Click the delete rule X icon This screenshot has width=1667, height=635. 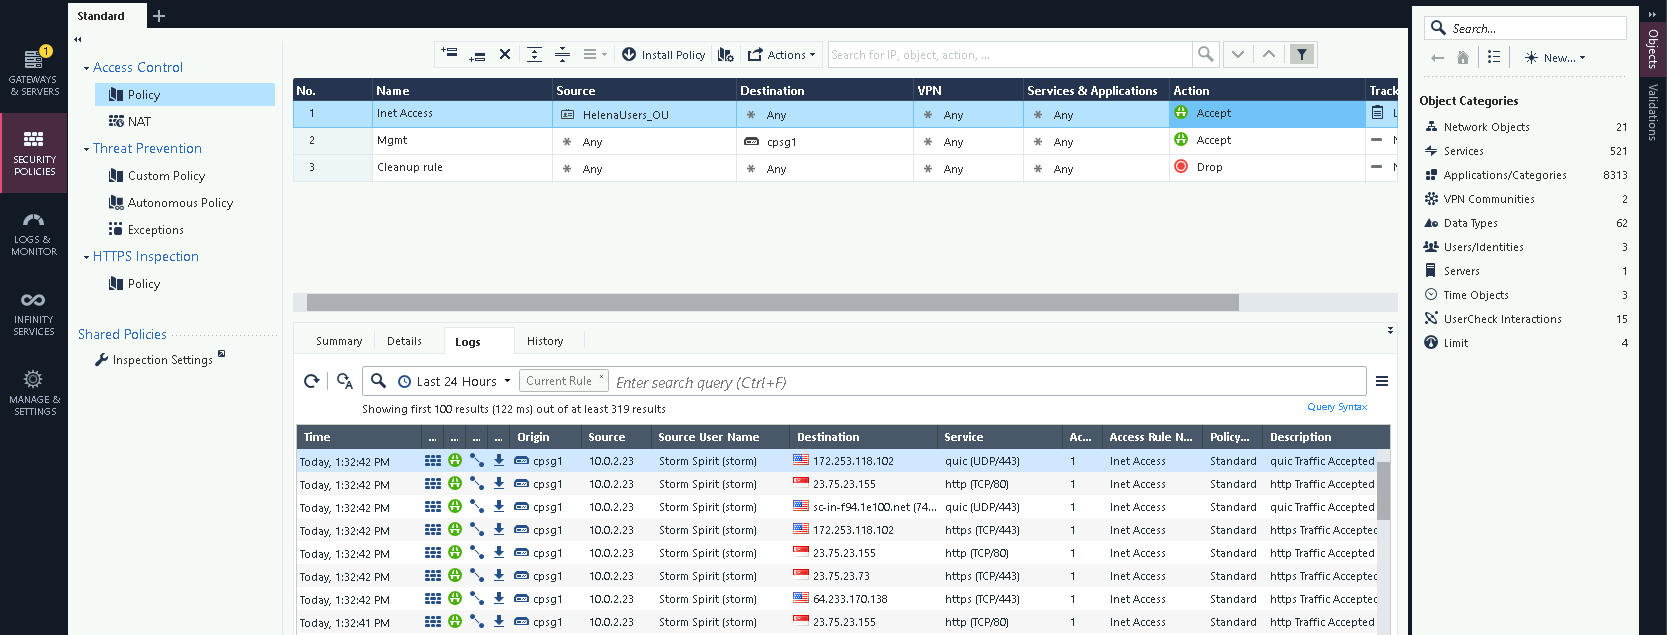(505, 55)
